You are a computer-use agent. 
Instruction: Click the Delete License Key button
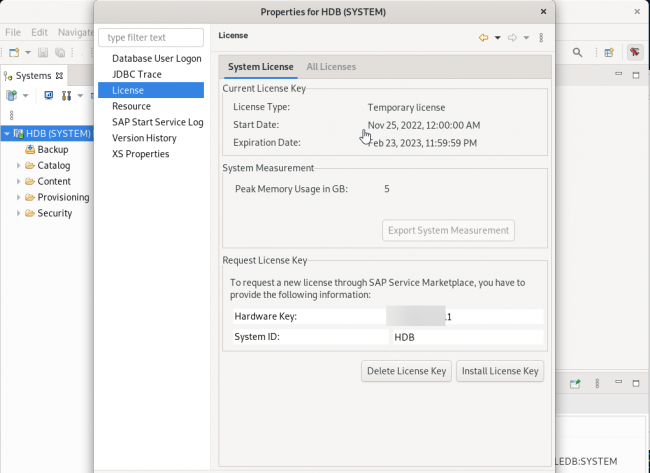coord(406,371)
